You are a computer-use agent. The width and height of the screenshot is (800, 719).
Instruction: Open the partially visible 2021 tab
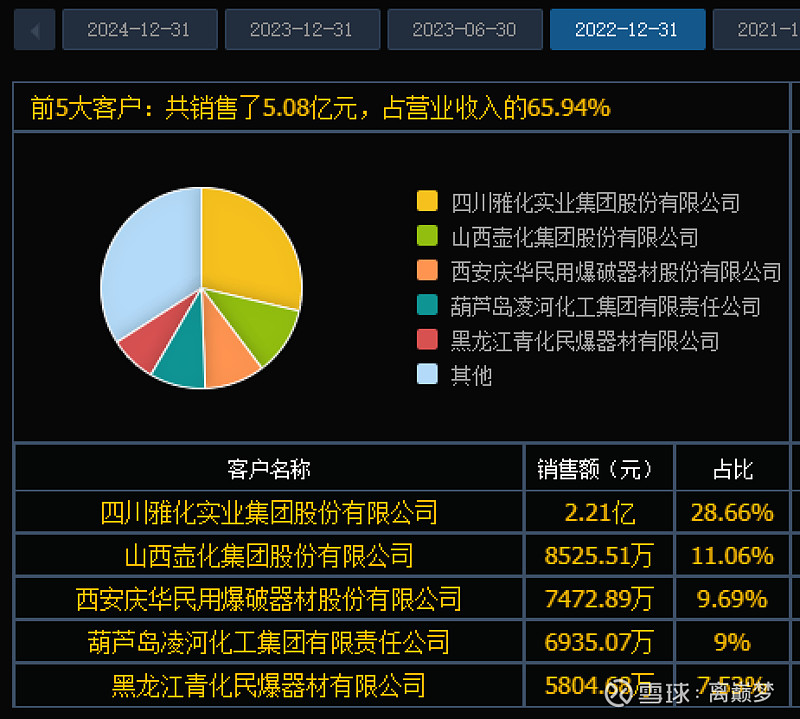[x=756, y=30]
